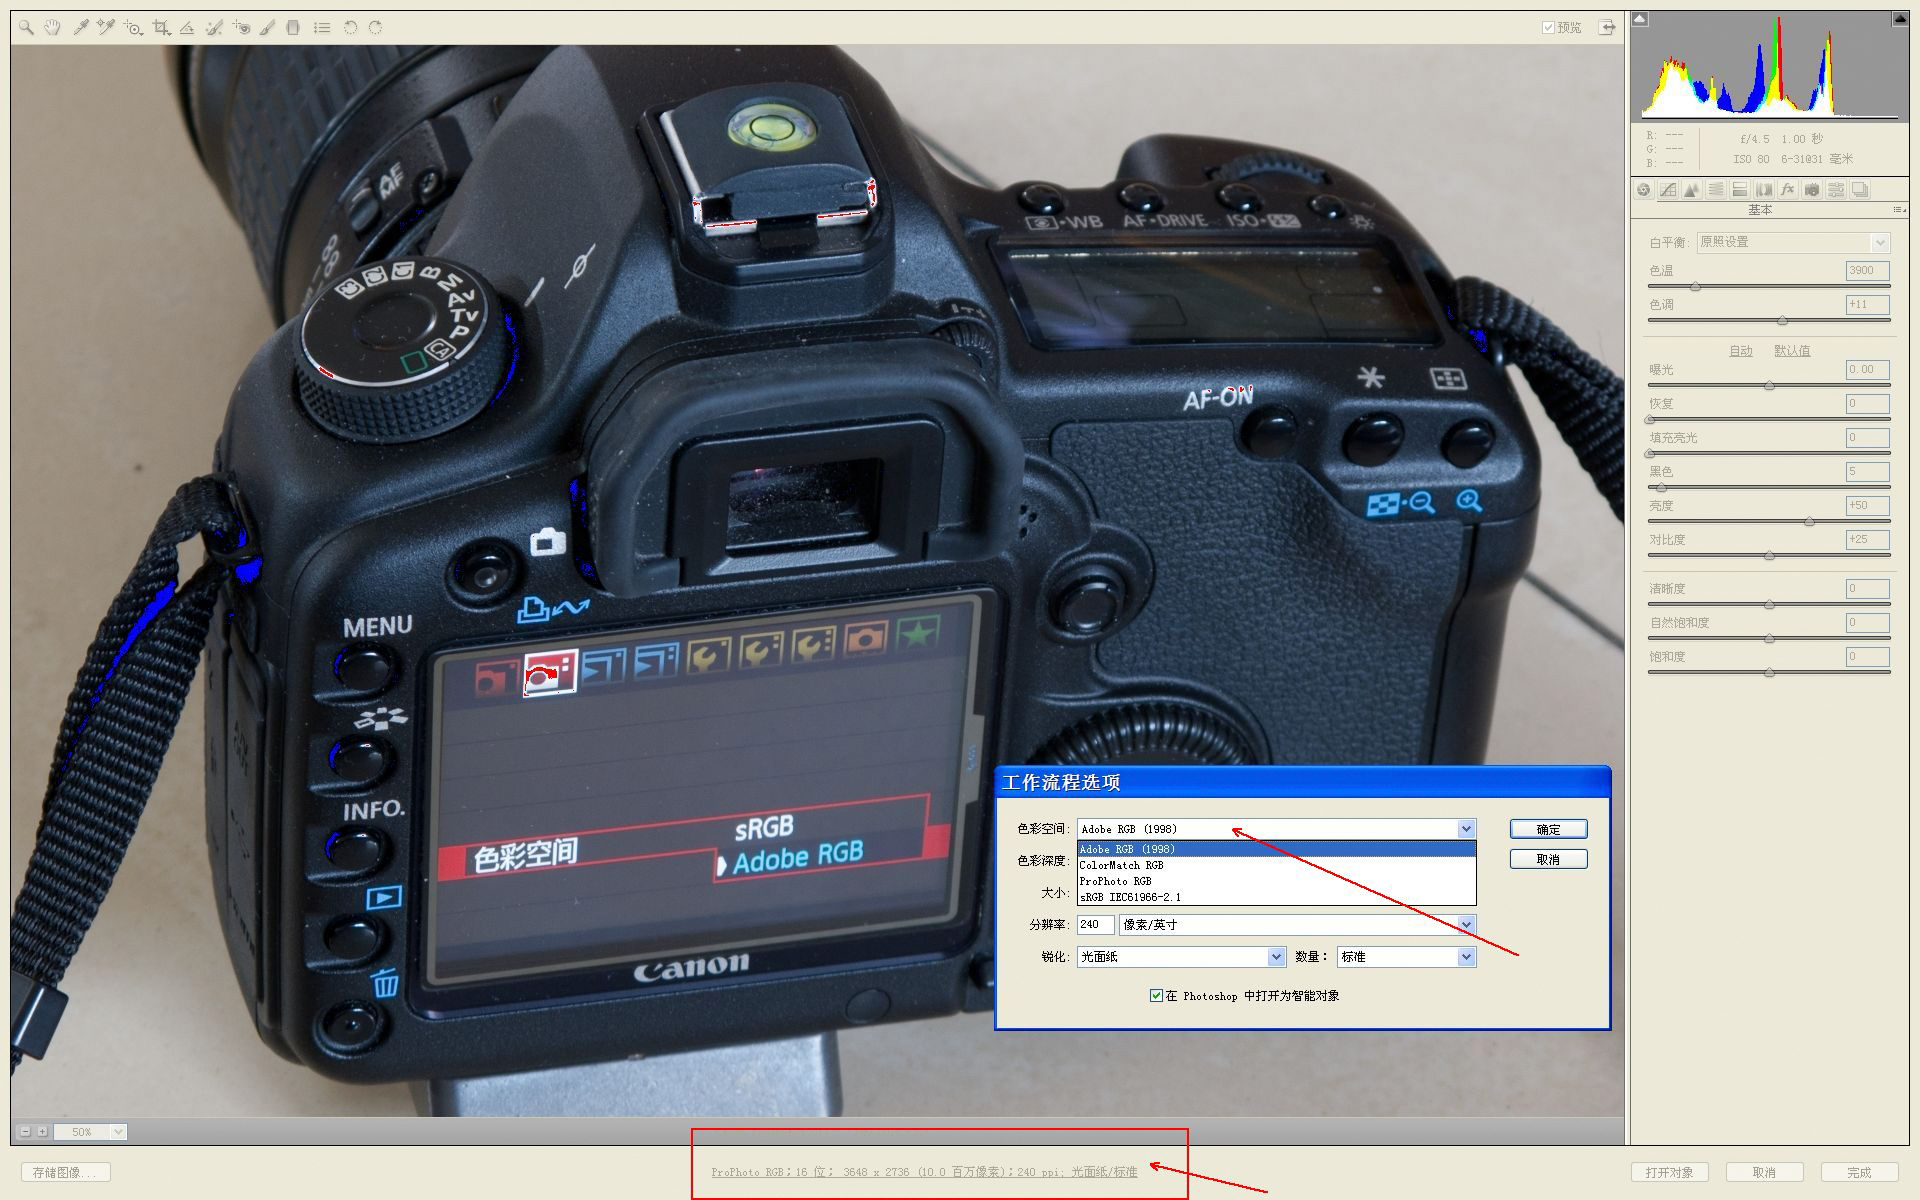This screenshot has height=1200, width=1920.
Task: Select the White Balance eyedropper tool
Action: click(x=80, y=28)
